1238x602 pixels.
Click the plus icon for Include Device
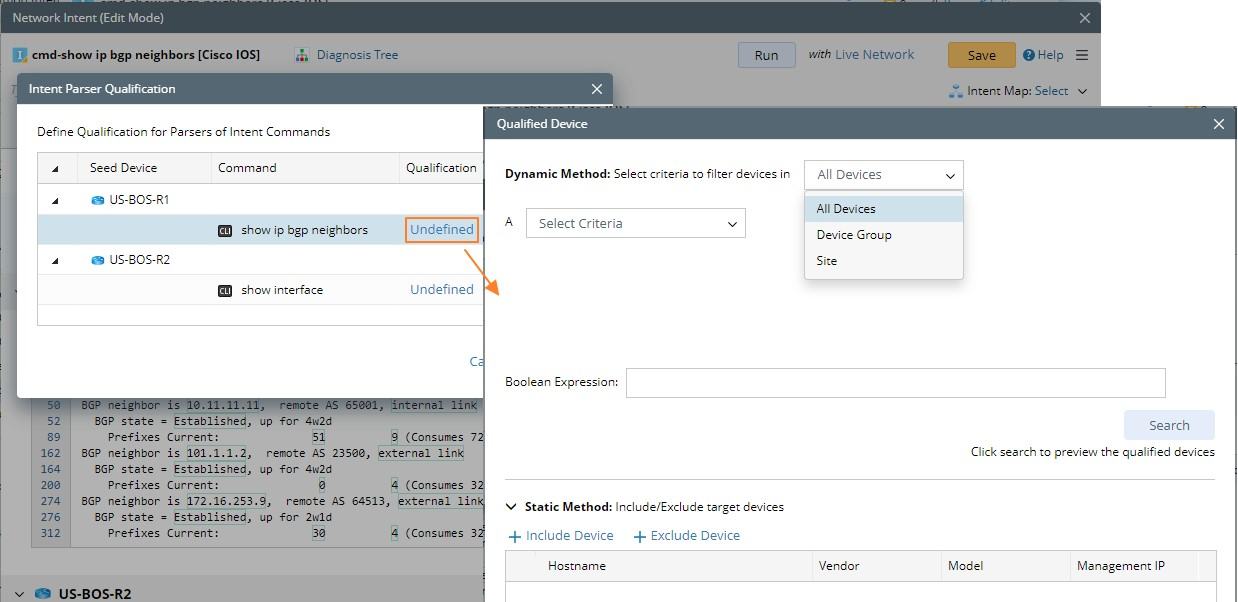(515, 536)
